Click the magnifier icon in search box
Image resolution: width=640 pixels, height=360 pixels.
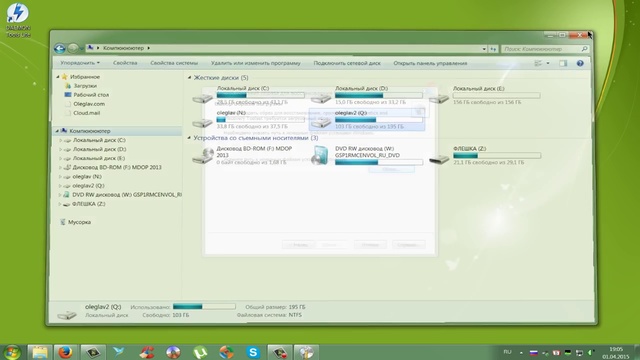[x=584, y=49]
